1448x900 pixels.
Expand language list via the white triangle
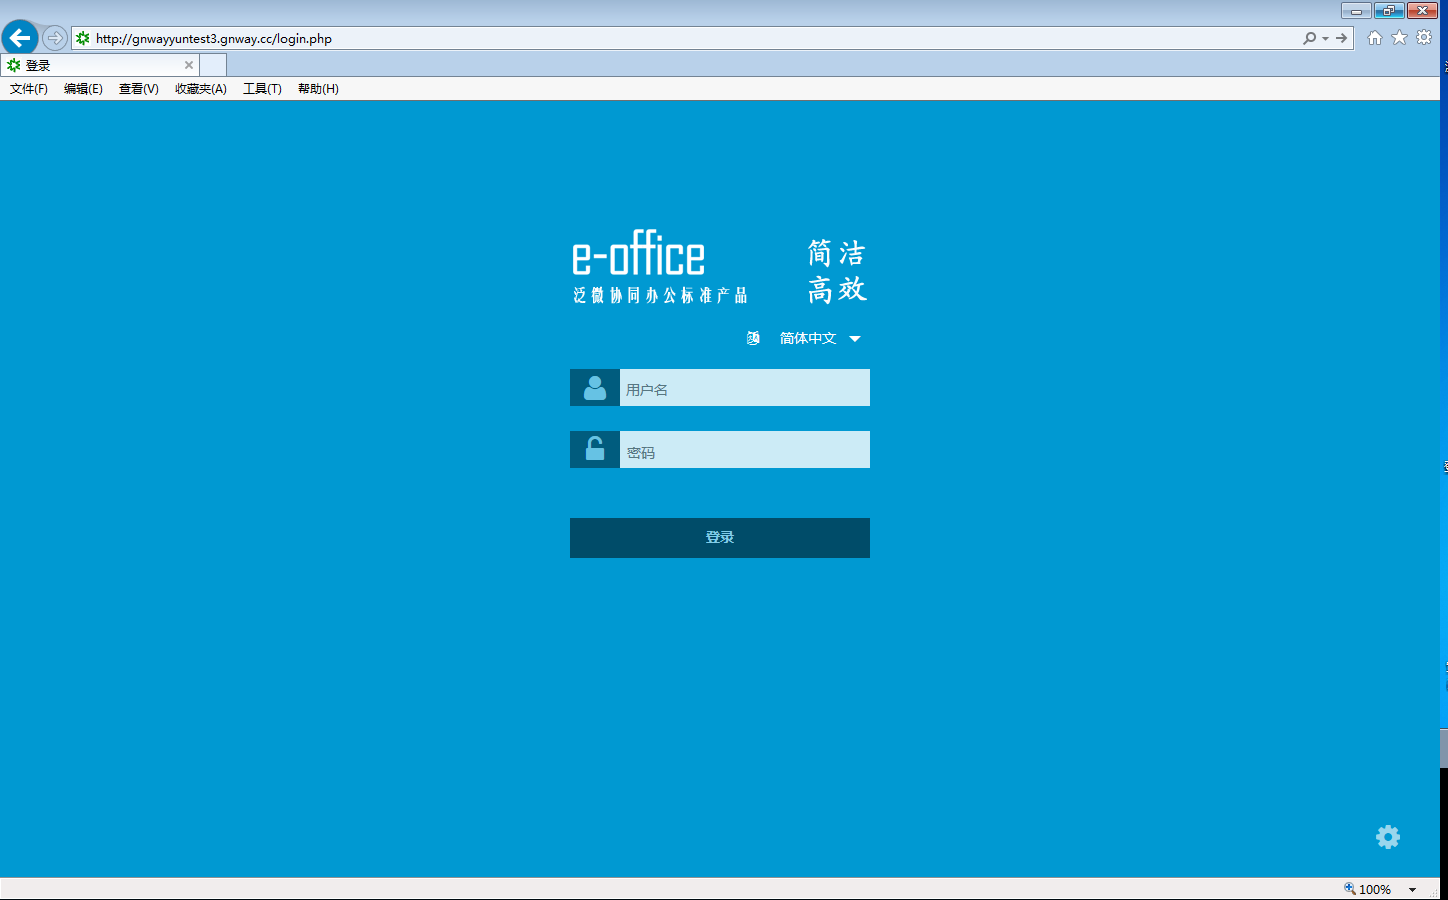(855, 339)
